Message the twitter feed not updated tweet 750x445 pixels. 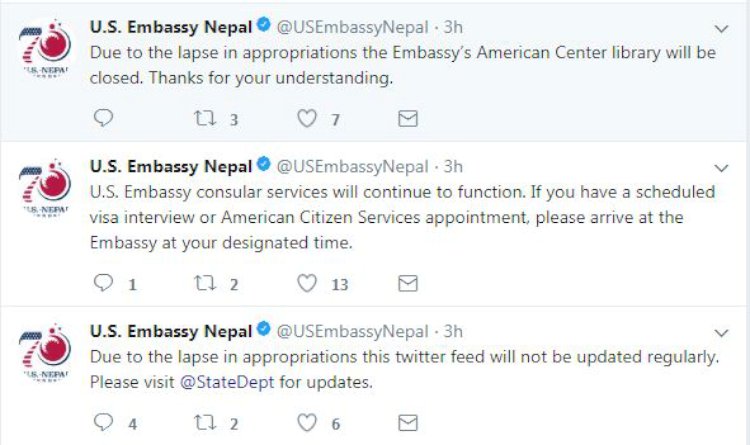point(407,422)
